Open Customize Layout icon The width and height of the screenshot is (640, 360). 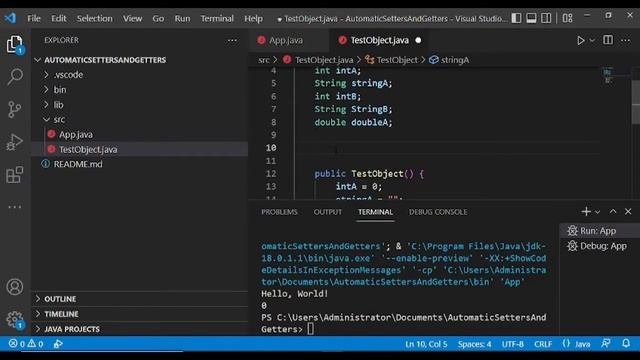pyautogui.click(x=567, y=18)
